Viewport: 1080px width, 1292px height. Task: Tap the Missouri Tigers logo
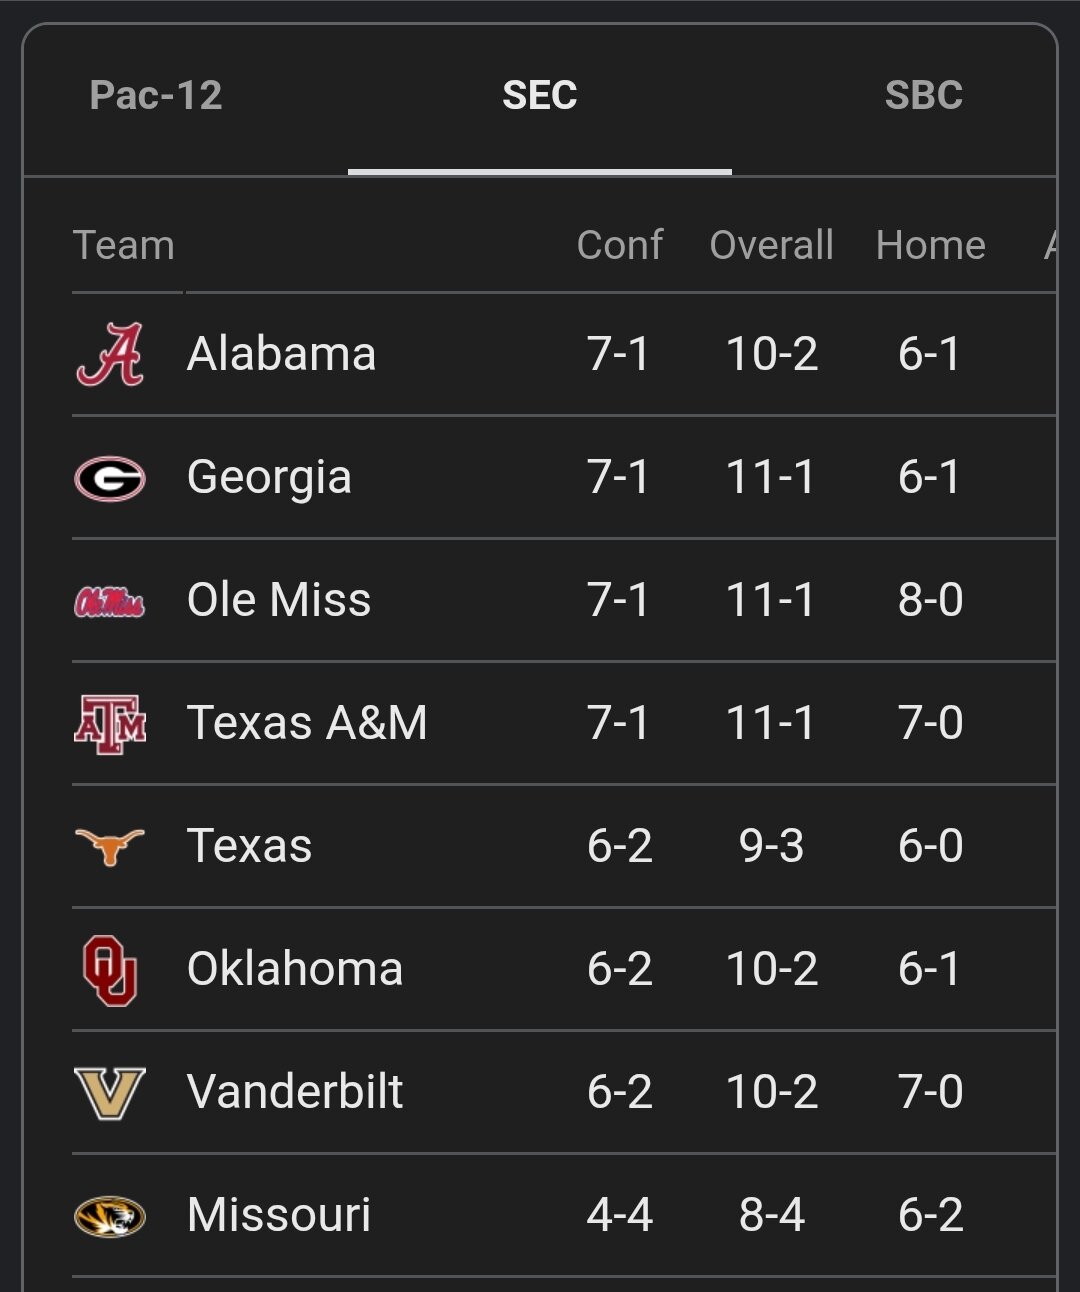tap(110, 1216)
